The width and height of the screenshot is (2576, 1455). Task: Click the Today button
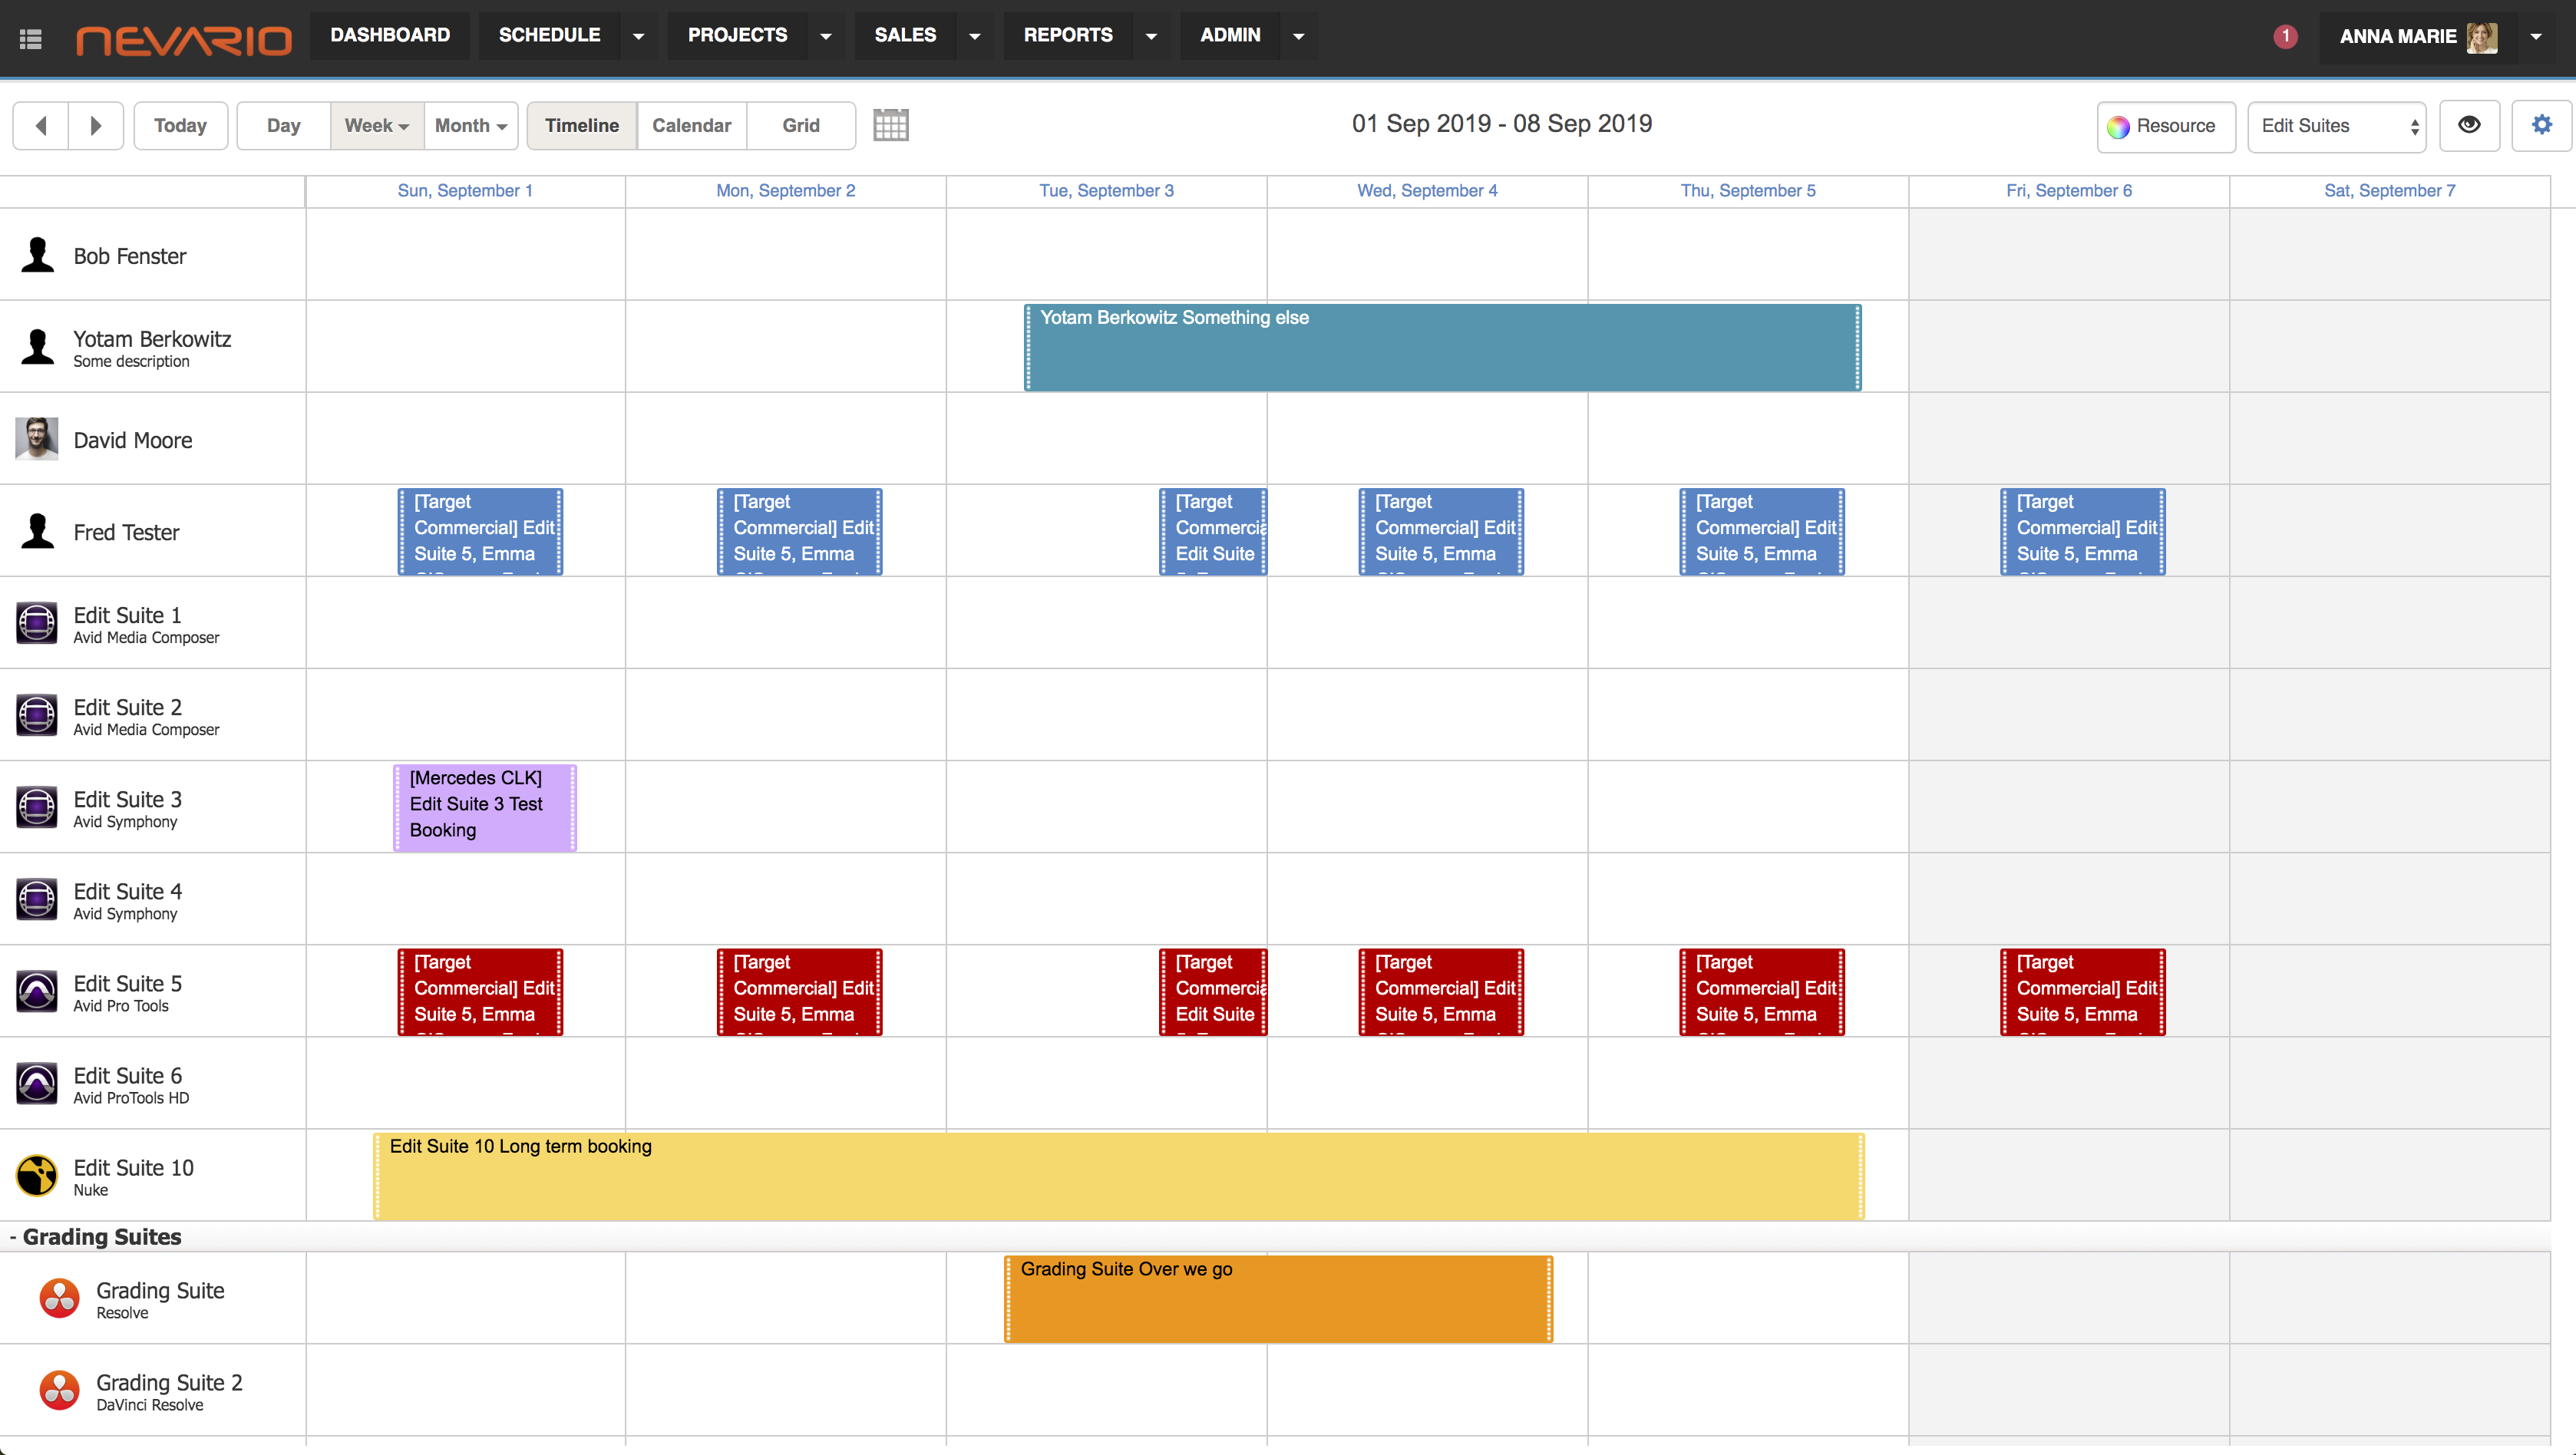pos(180,126)
